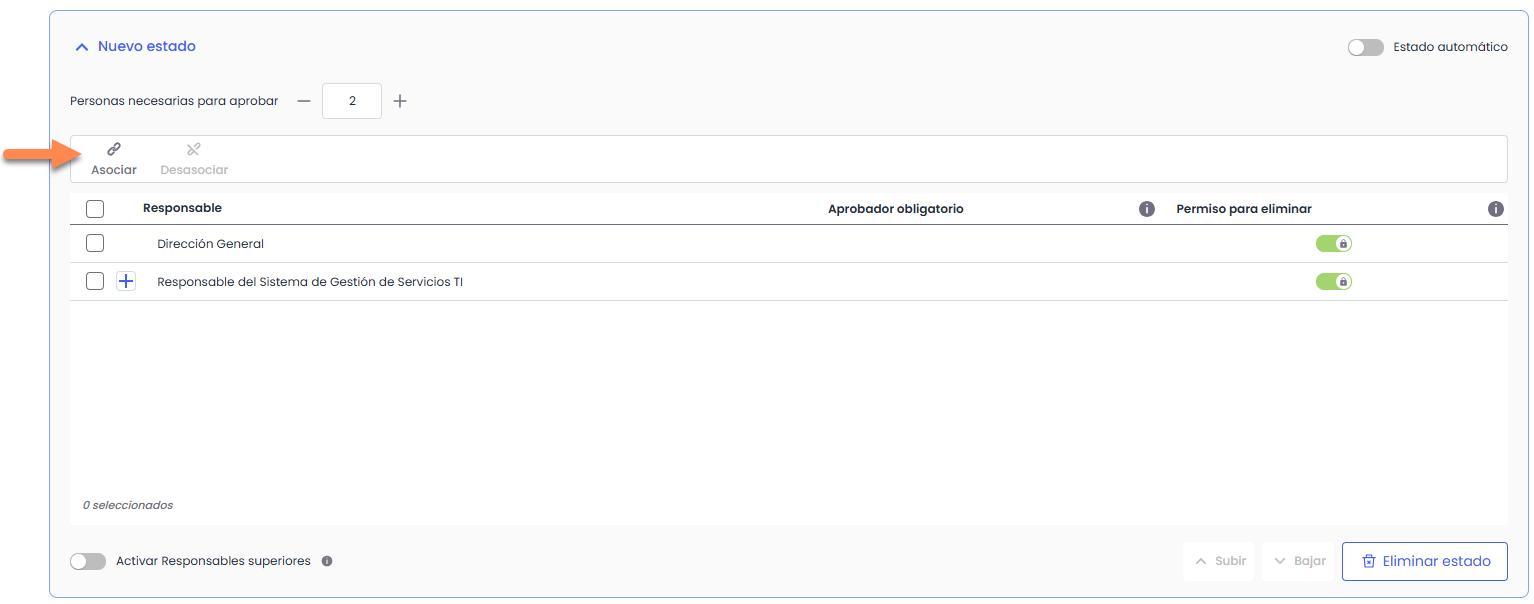Click info icon next to Aprobador obligatorio

pyautogui.click(x=1147, y=209)
